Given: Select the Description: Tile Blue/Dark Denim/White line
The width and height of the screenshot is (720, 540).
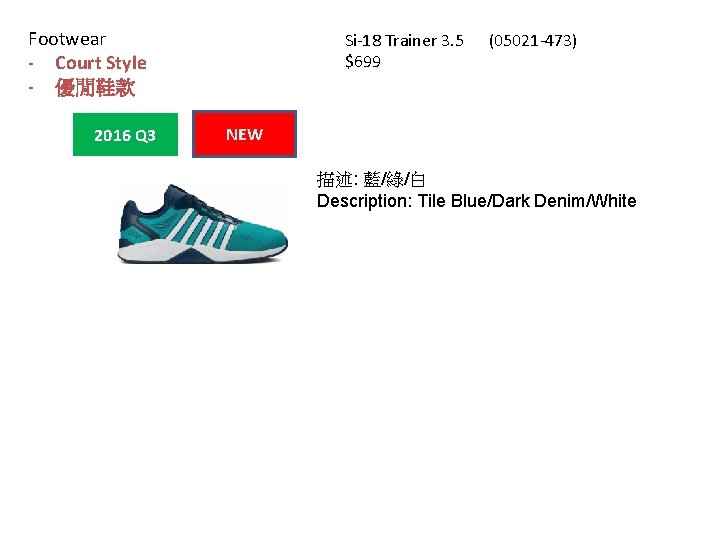Looking at the screenshot, I should pos(477,201).
